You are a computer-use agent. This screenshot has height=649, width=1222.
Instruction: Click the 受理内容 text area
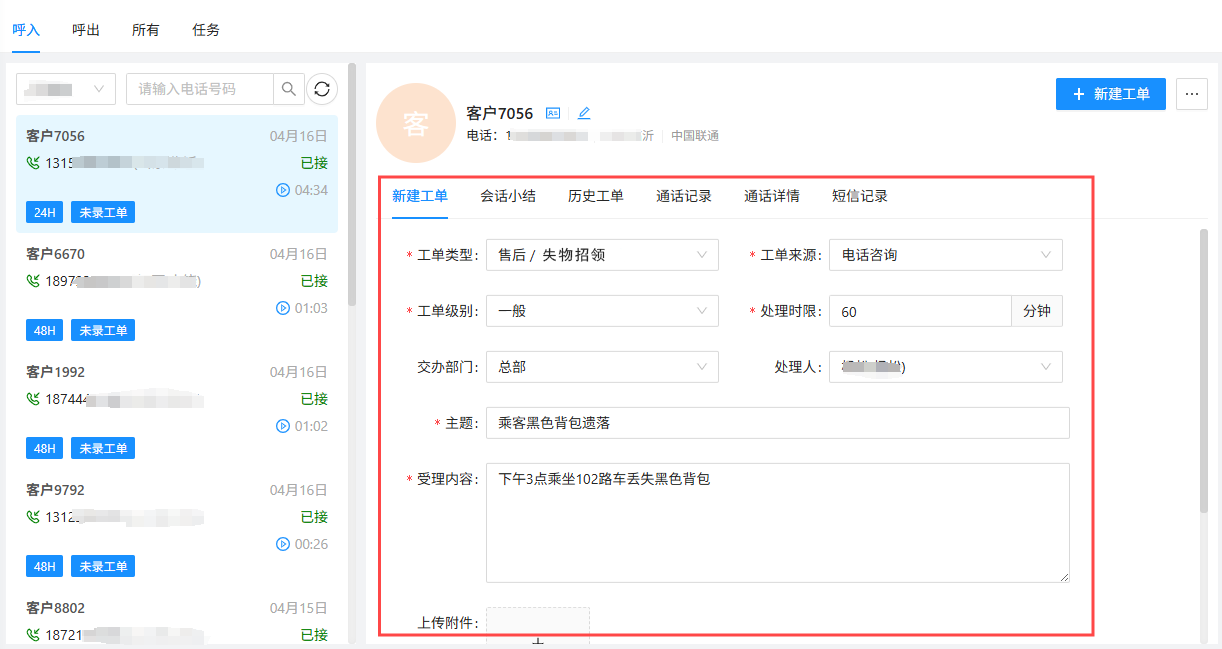click(x=777, y=522)
